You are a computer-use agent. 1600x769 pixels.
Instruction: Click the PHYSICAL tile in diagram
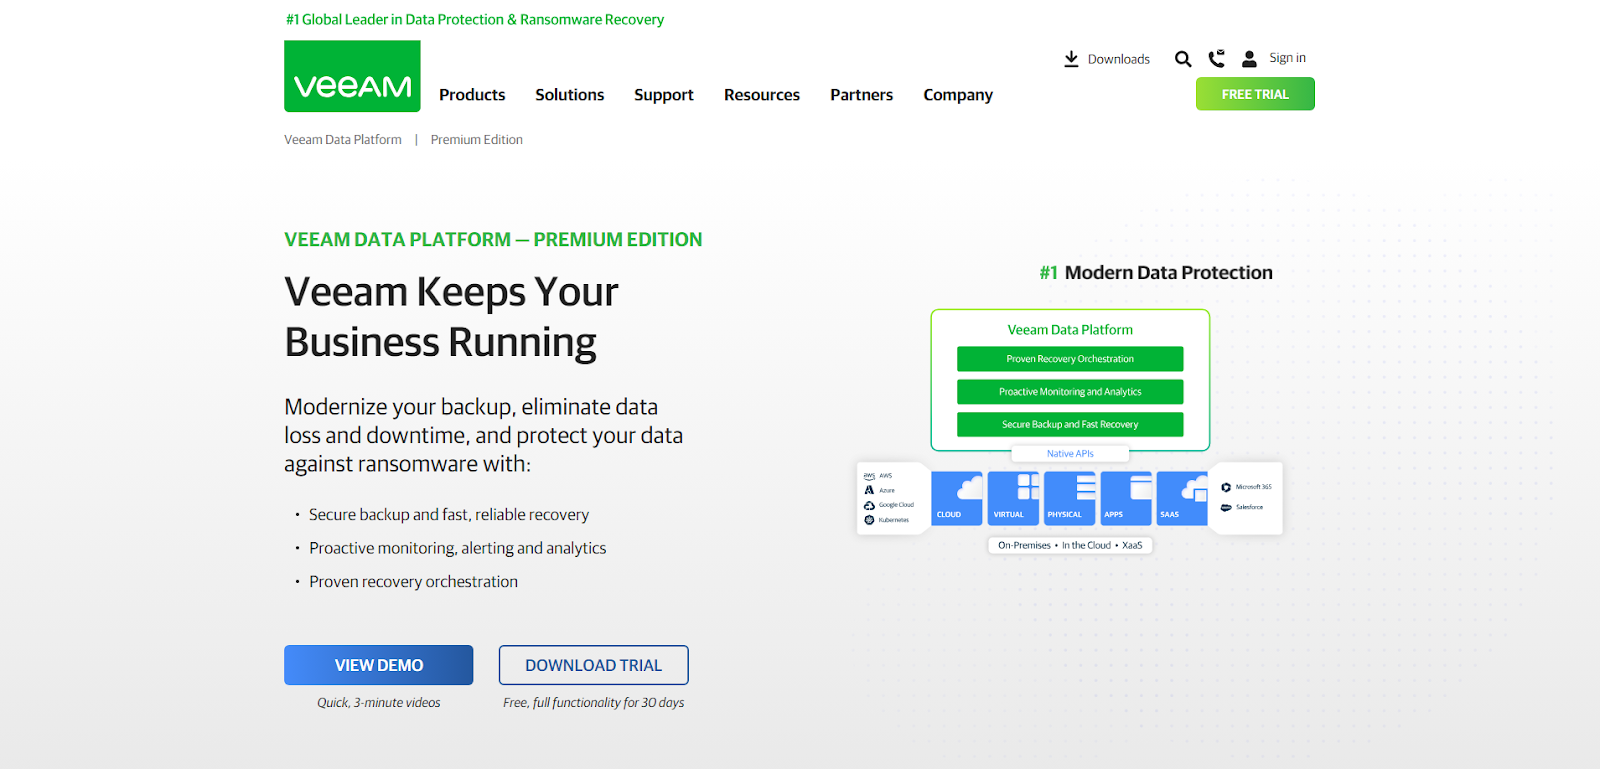(x=1069, y=498)
